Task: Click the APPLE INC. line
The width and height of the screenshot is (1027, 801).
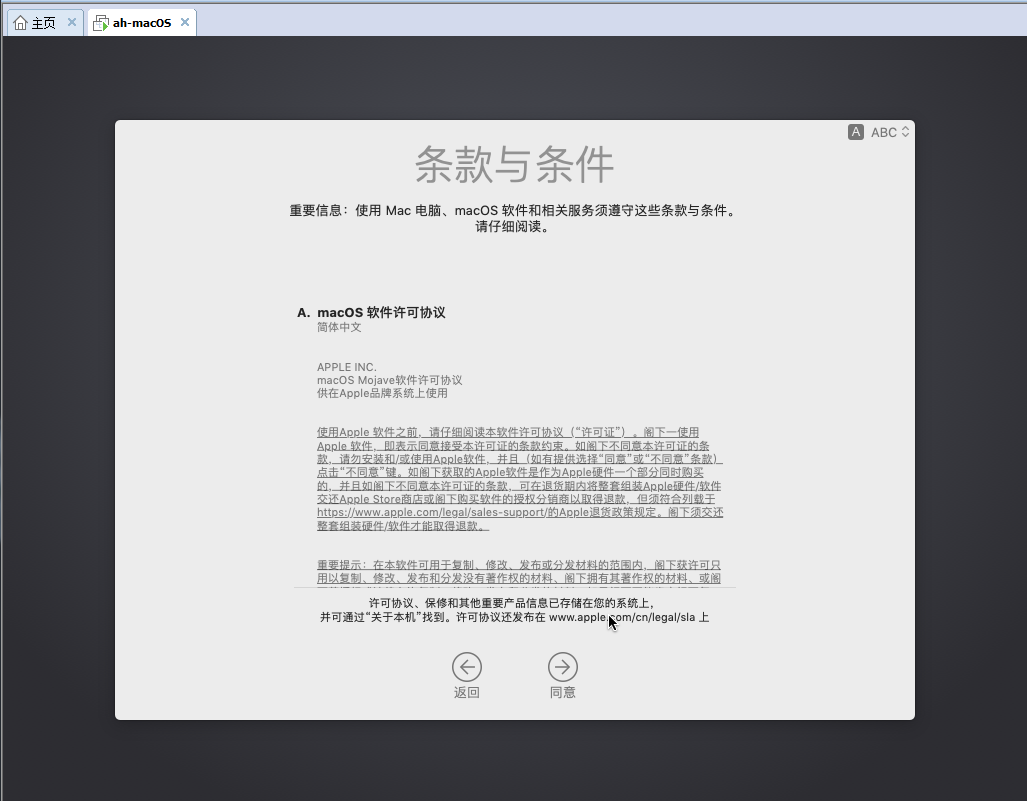Action: coord(347,367)
